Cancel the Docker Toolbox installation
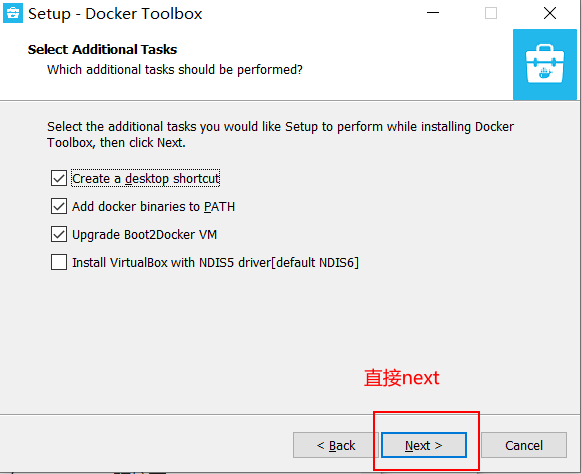The height and width of the screenshot is (474, 582). [524, 445]
